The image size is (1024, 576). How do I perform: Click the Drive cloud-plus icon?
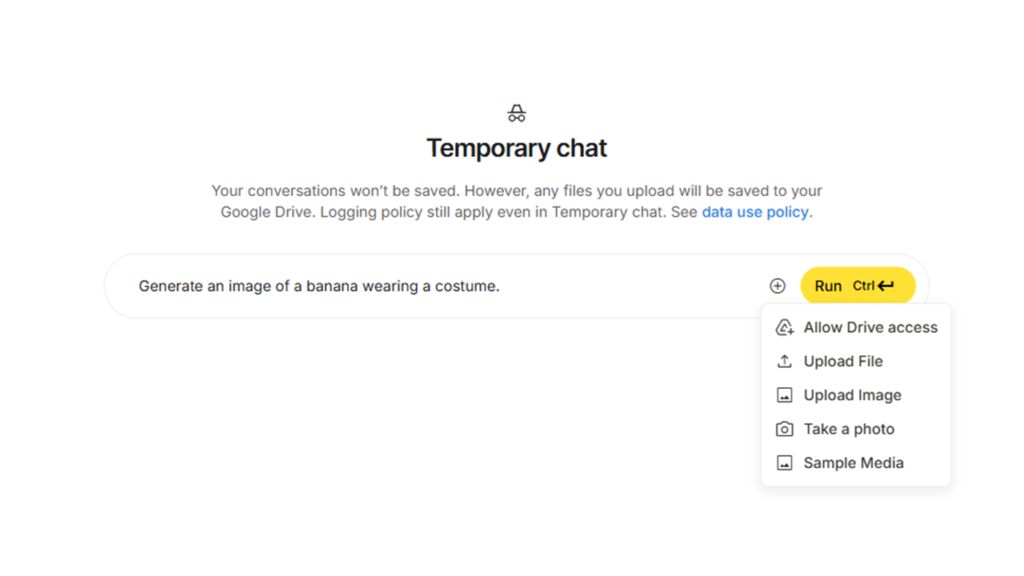pos(784,327)
